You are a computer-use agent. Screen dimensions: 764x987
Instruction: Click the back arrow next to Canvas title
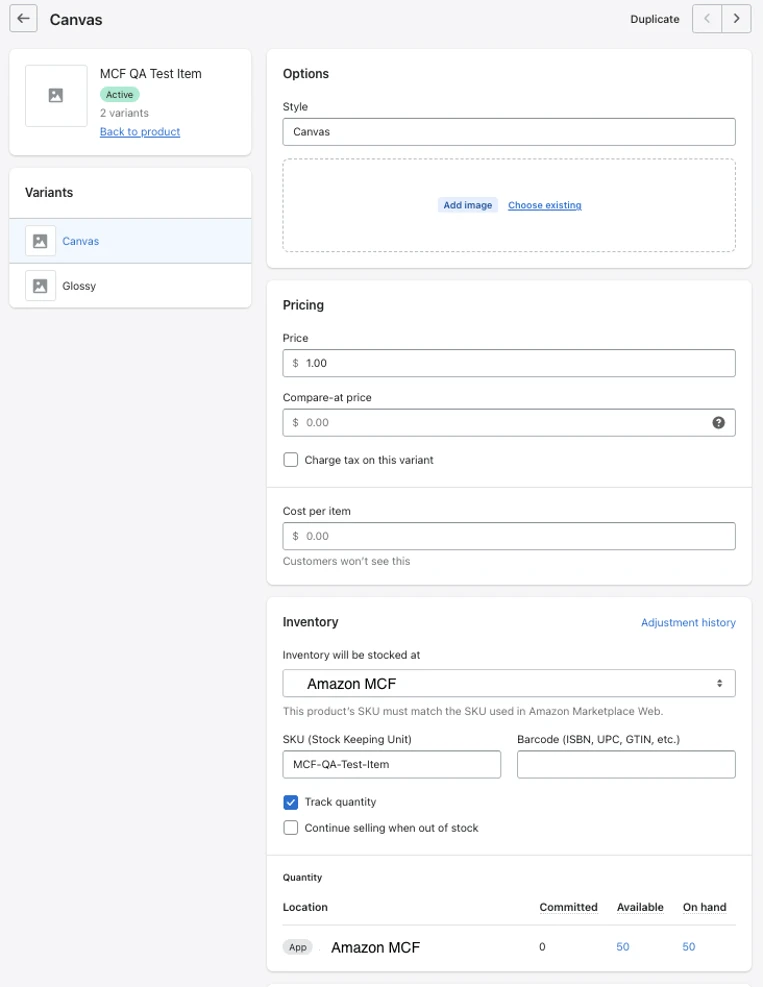click(x=23, y=19)
